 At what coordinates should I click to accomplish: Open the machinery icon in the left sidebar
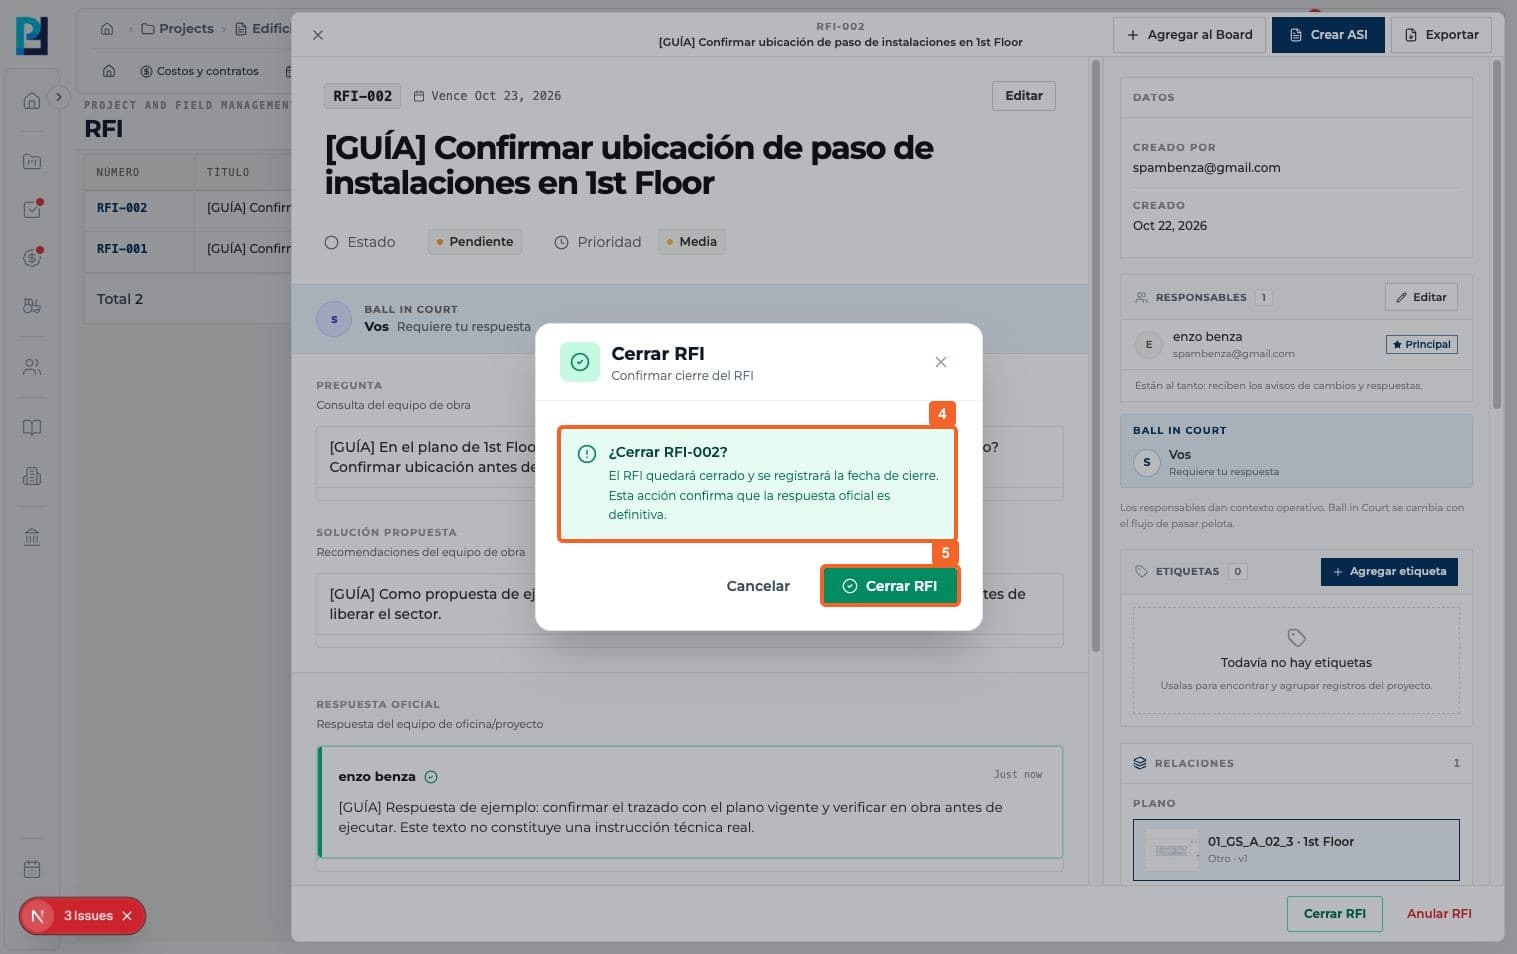tap(32, 306)
